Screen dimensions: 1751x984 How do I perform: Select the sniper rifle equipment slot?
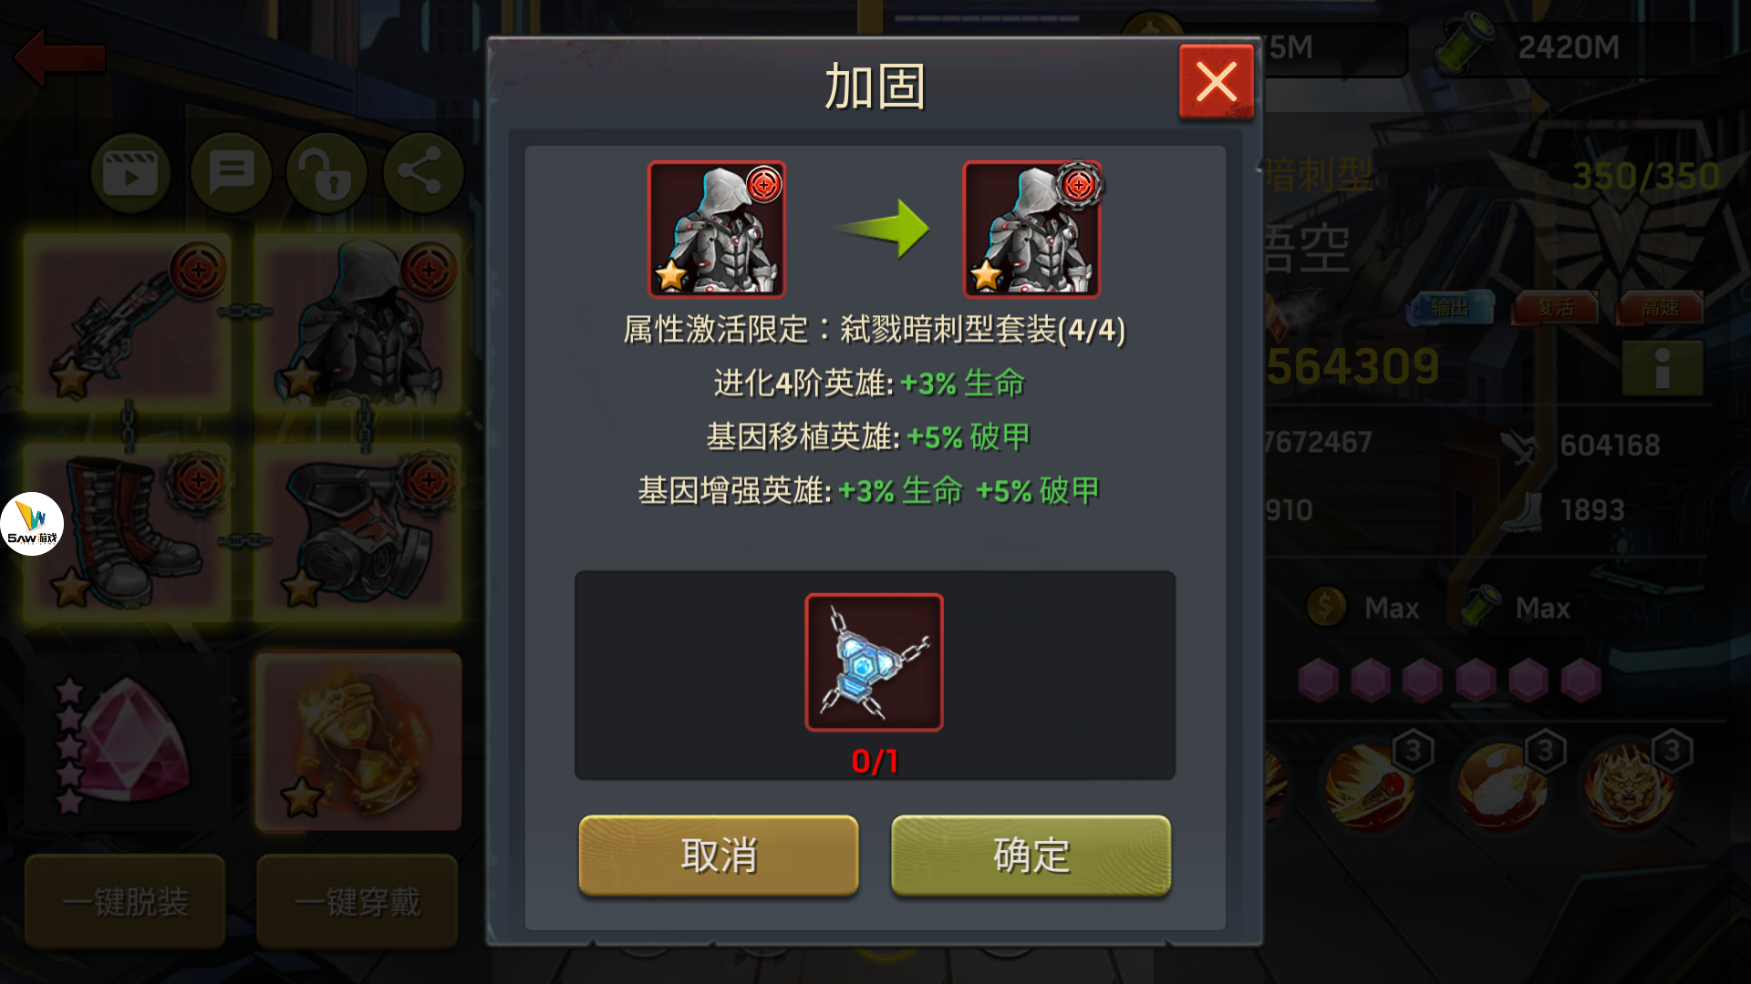tap(126, 323)
